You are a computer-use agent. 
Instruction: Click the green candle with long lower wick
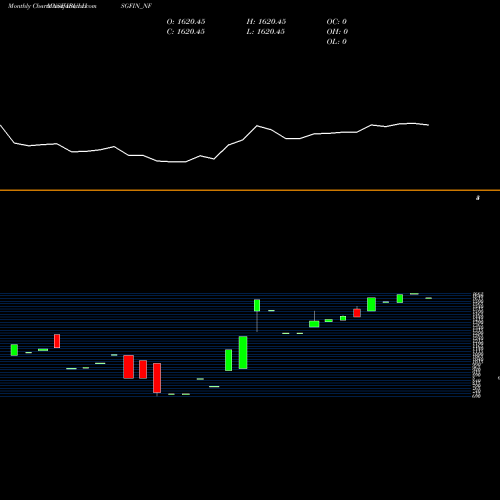pos(257,305)
